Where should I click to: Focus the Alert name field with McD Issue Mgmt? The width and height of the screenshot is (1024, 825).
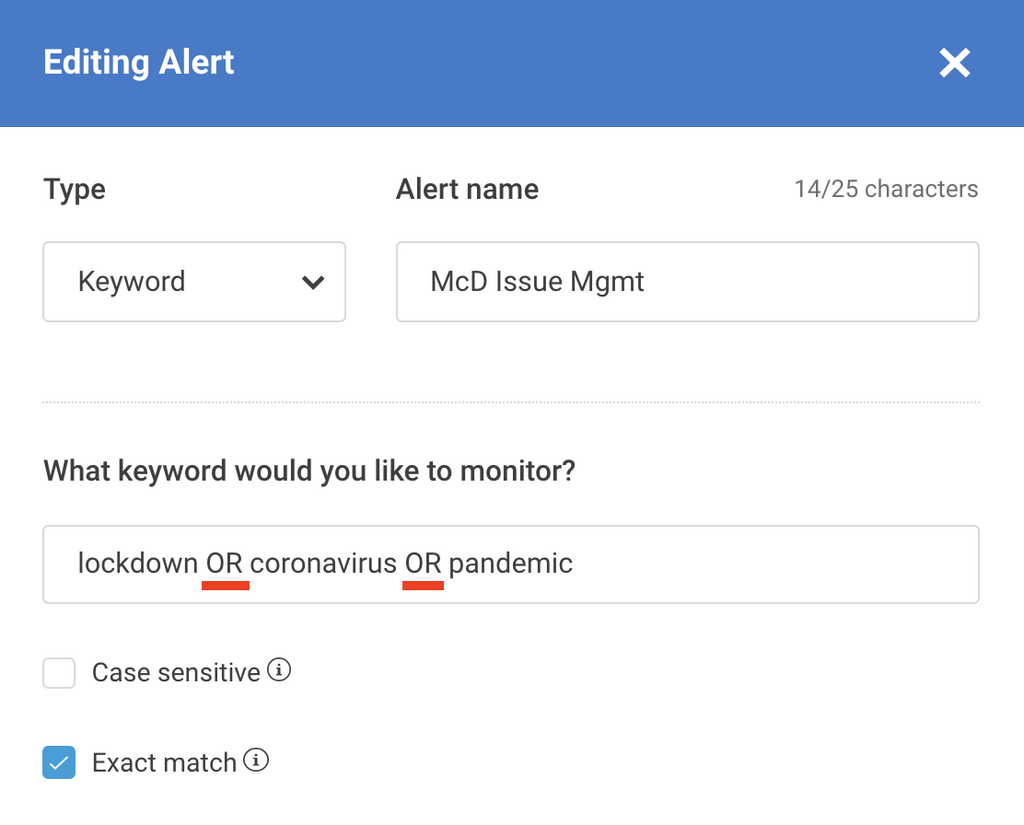coord(687,281)
